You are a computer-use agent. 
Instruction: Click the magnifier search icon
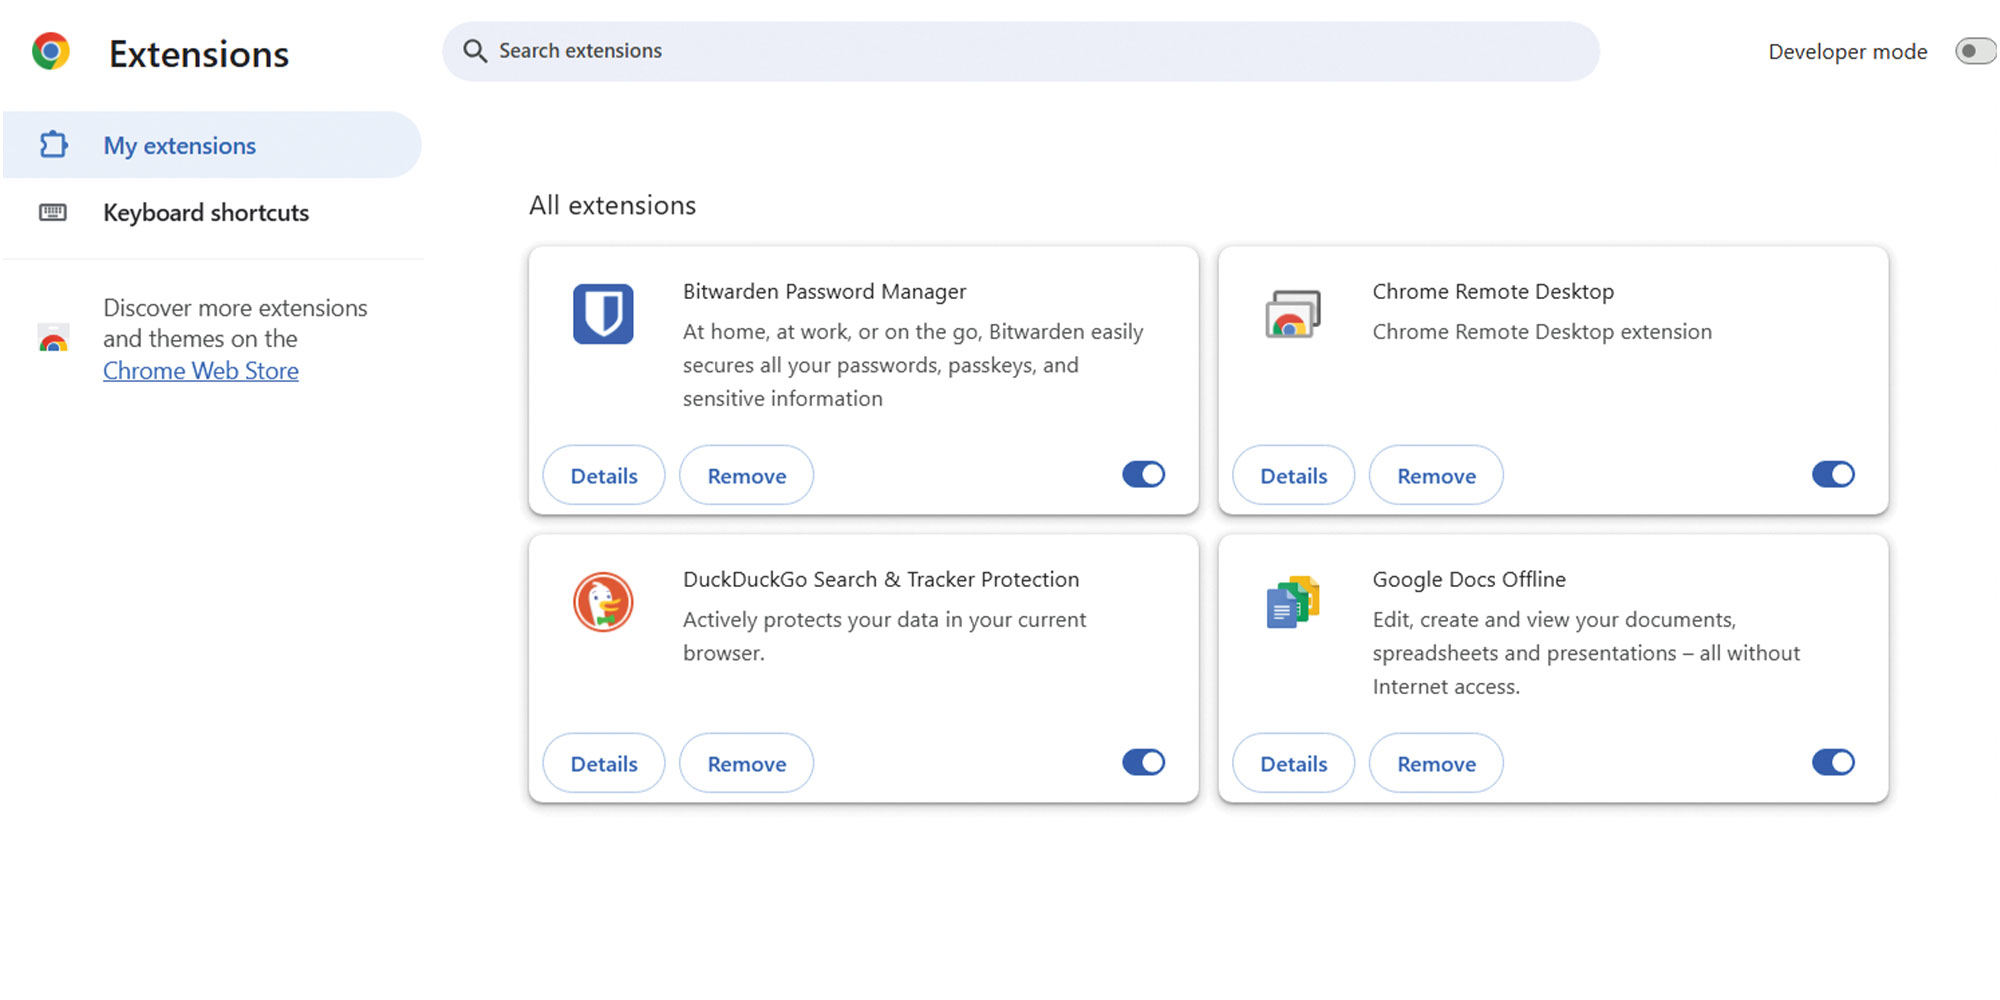(x=475, y=51)
